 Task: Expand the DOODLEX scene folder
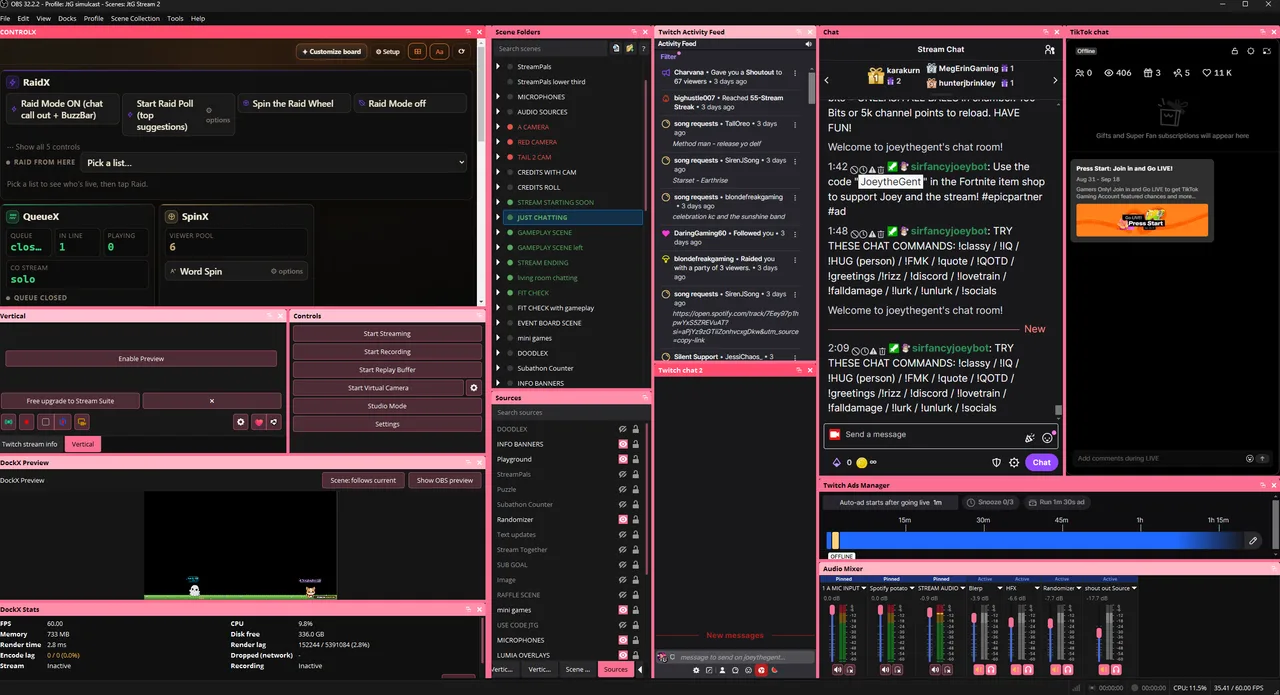(498, 353)
